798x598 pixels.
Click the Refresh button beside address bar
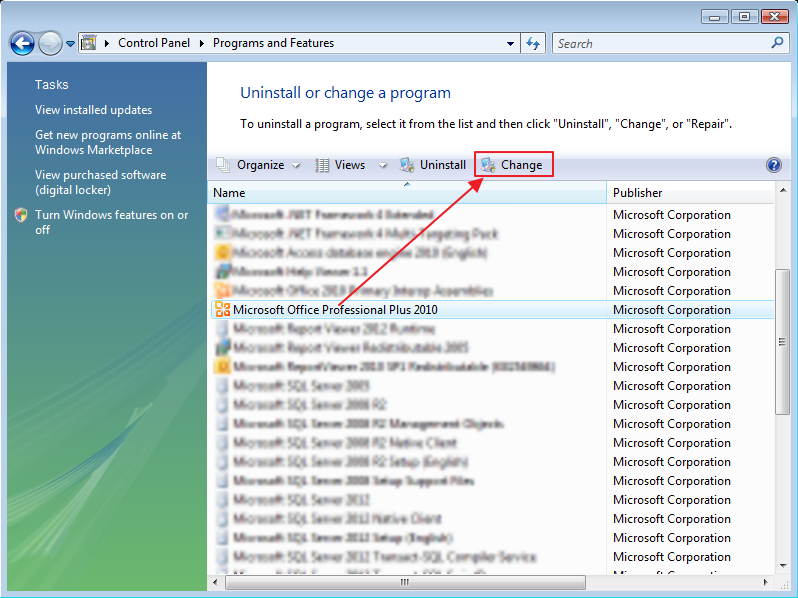(534, 43)
